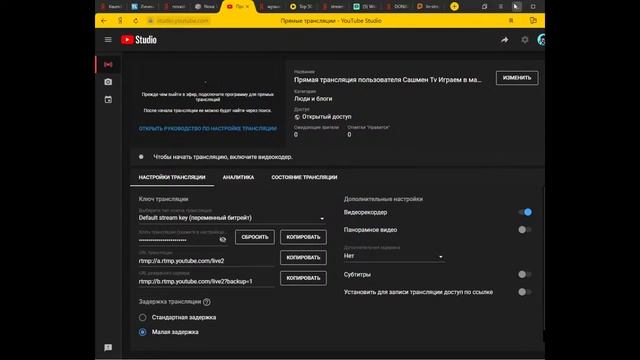Open the stream setup guide link

[208, 129]
